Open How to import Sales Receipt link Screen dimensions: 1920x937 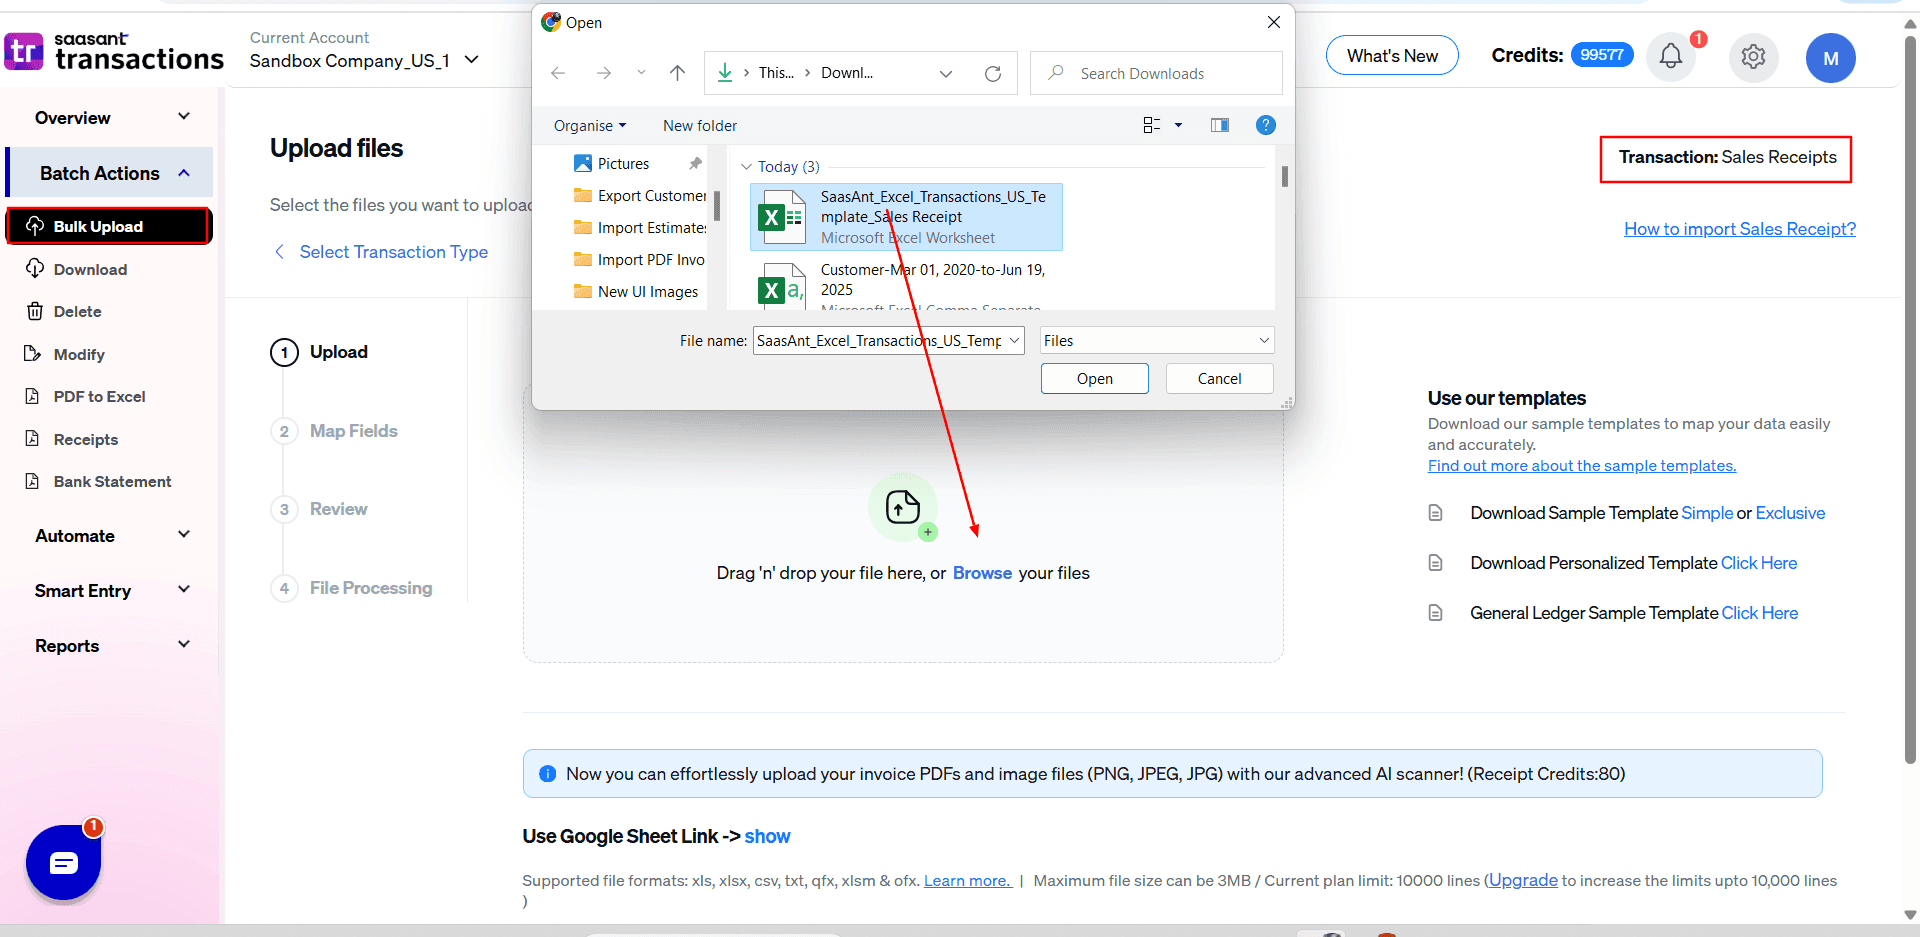1739,229
